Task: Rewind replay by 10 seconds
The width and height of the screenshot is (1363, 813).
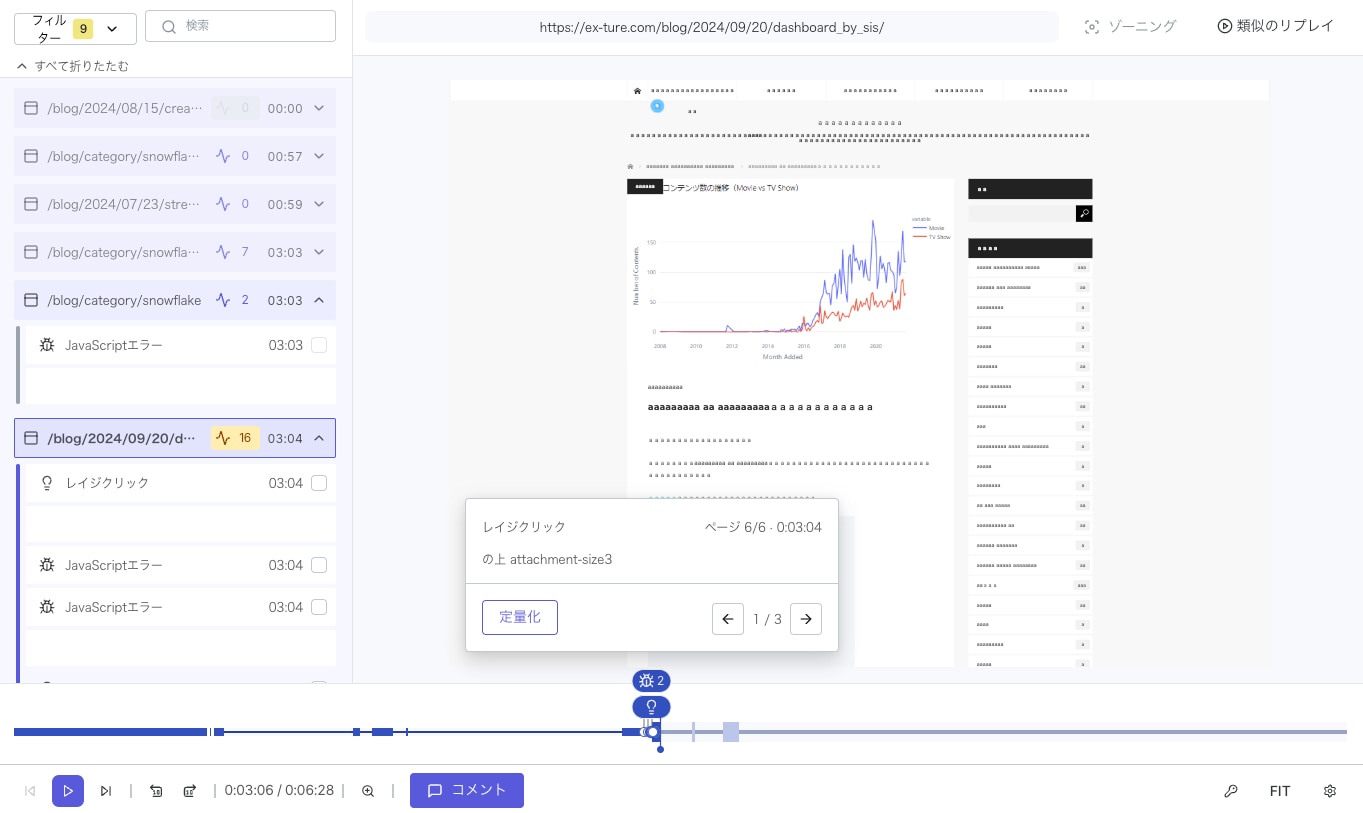Action: coord(156,791)
